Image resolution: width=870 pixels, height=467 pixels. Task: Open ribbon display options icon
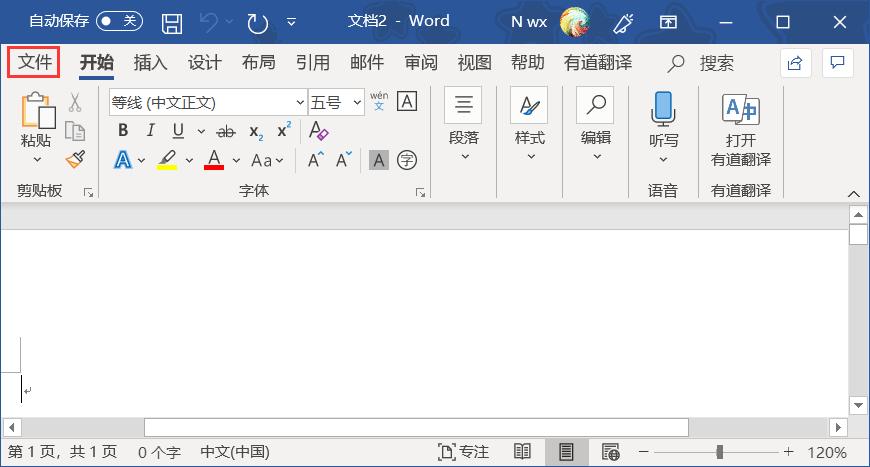[x=668, y=22]
